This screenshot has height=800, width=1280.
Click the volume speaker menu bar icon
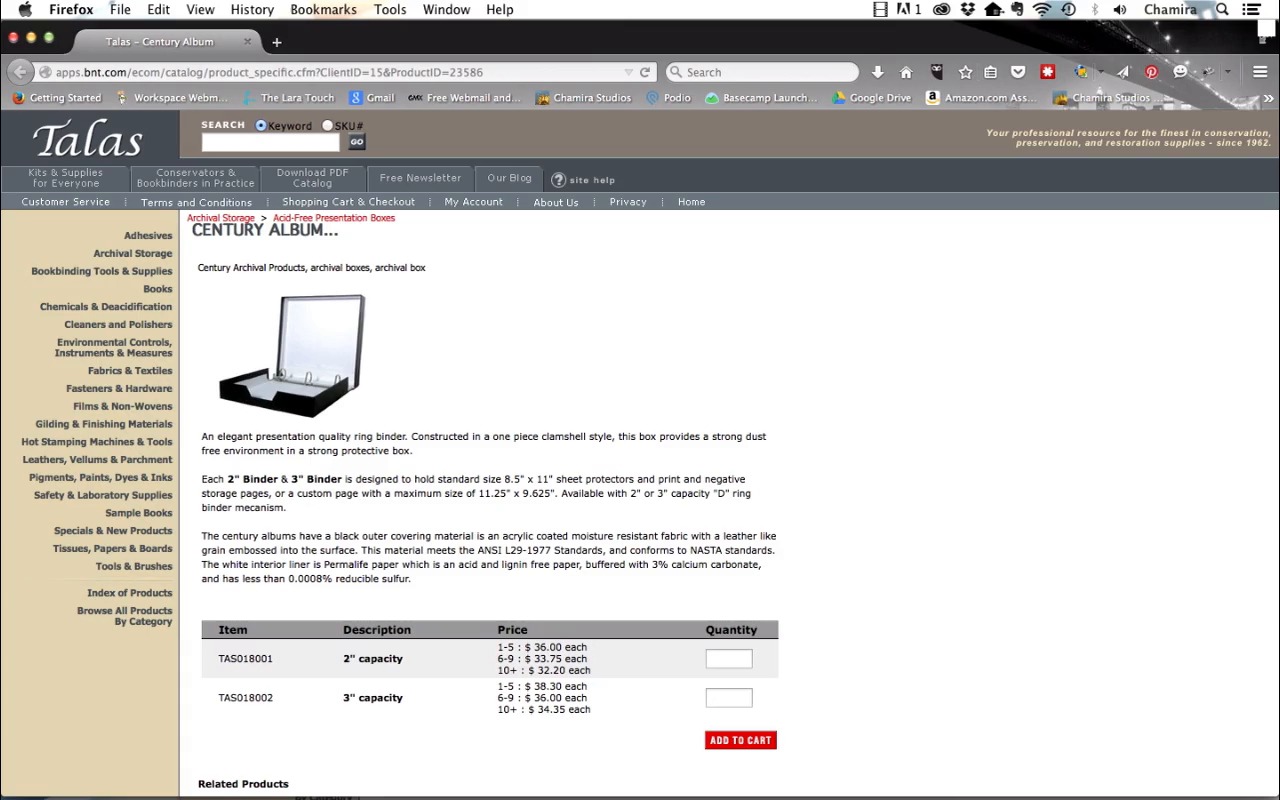pyautogui.click(x=1120, y=9)
